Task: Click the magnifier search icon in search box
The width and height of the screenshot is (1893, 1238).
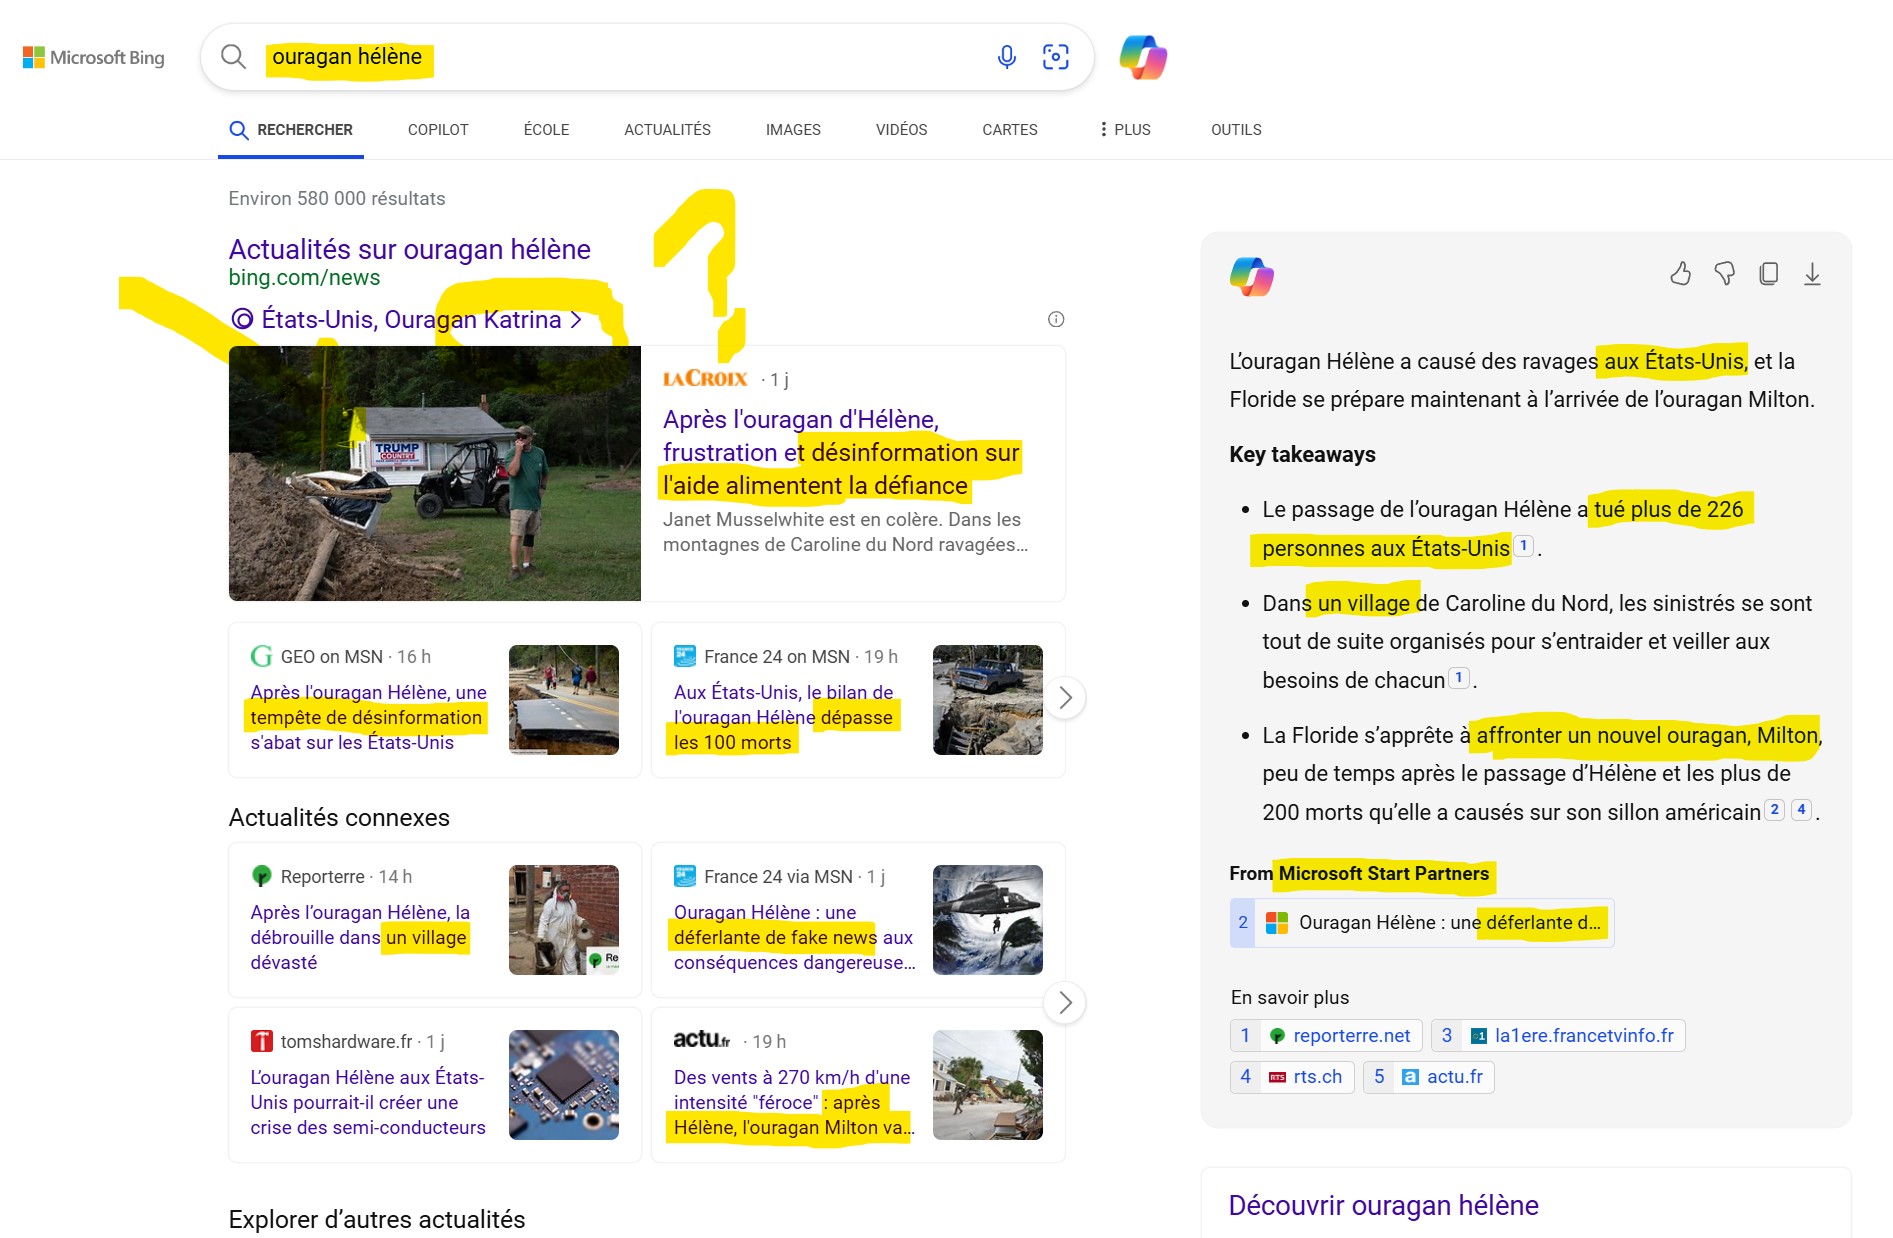Action: pos(233,57)
